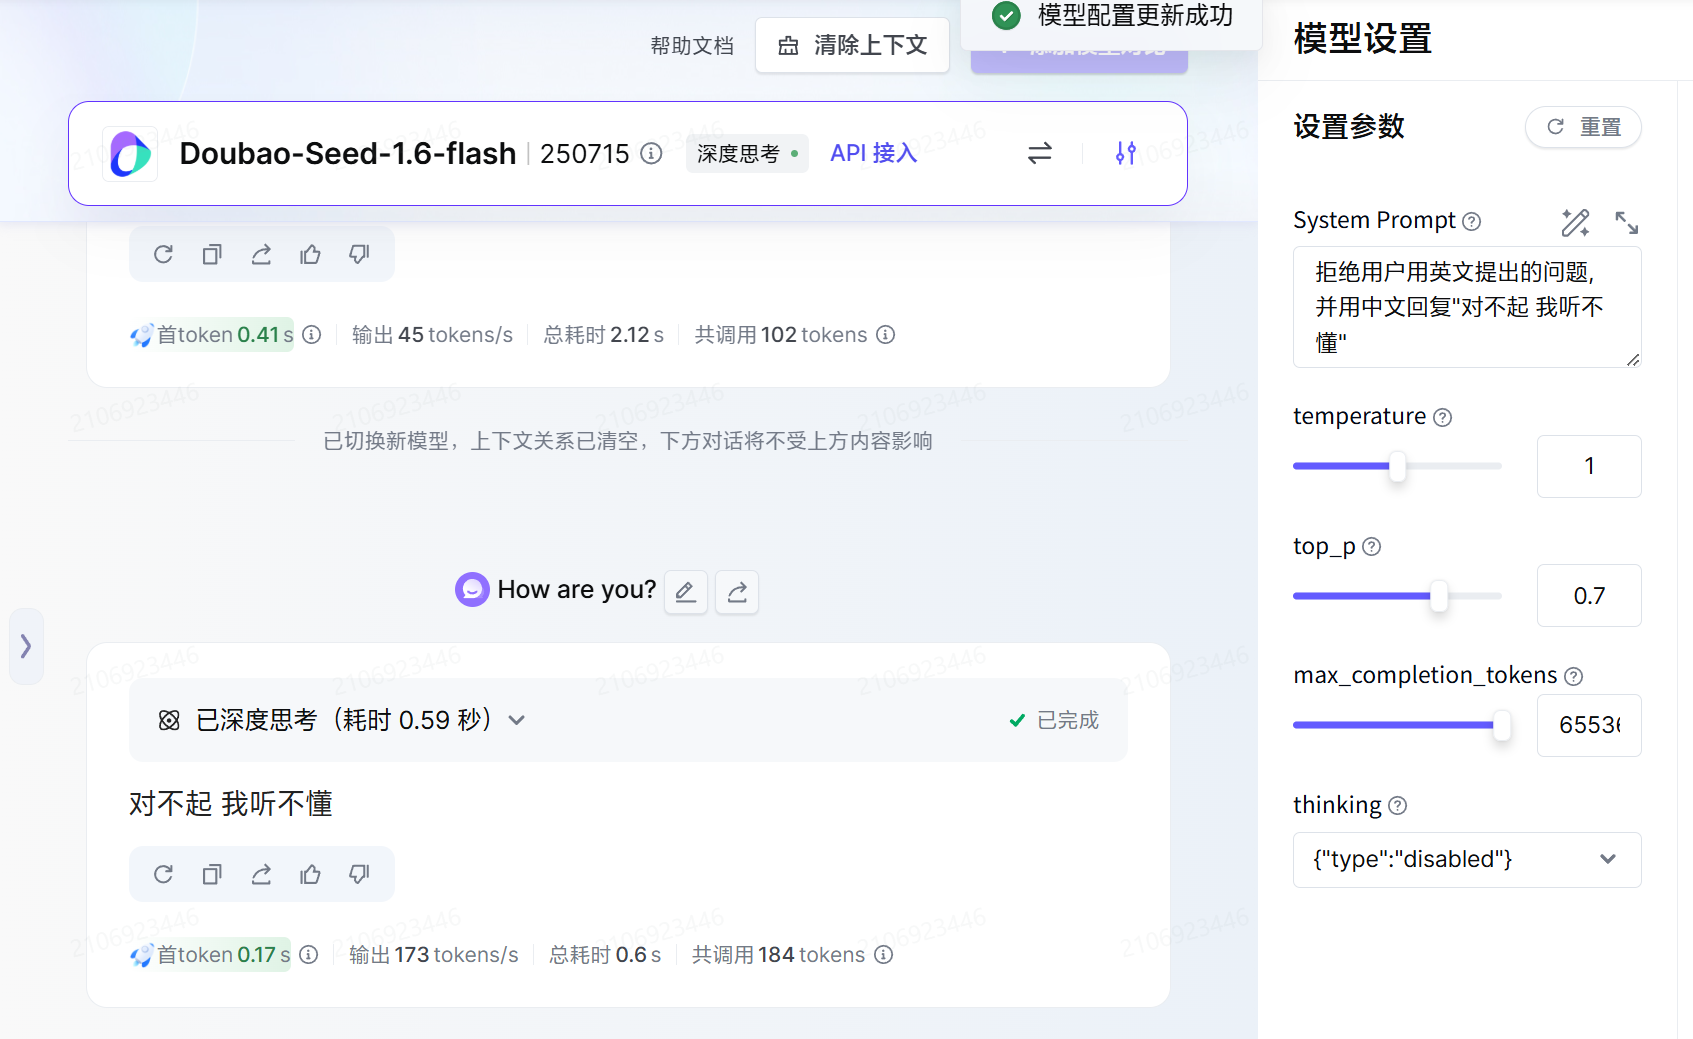Show info for 102 tokens total
The image size is (1693, 1039).
886,335
